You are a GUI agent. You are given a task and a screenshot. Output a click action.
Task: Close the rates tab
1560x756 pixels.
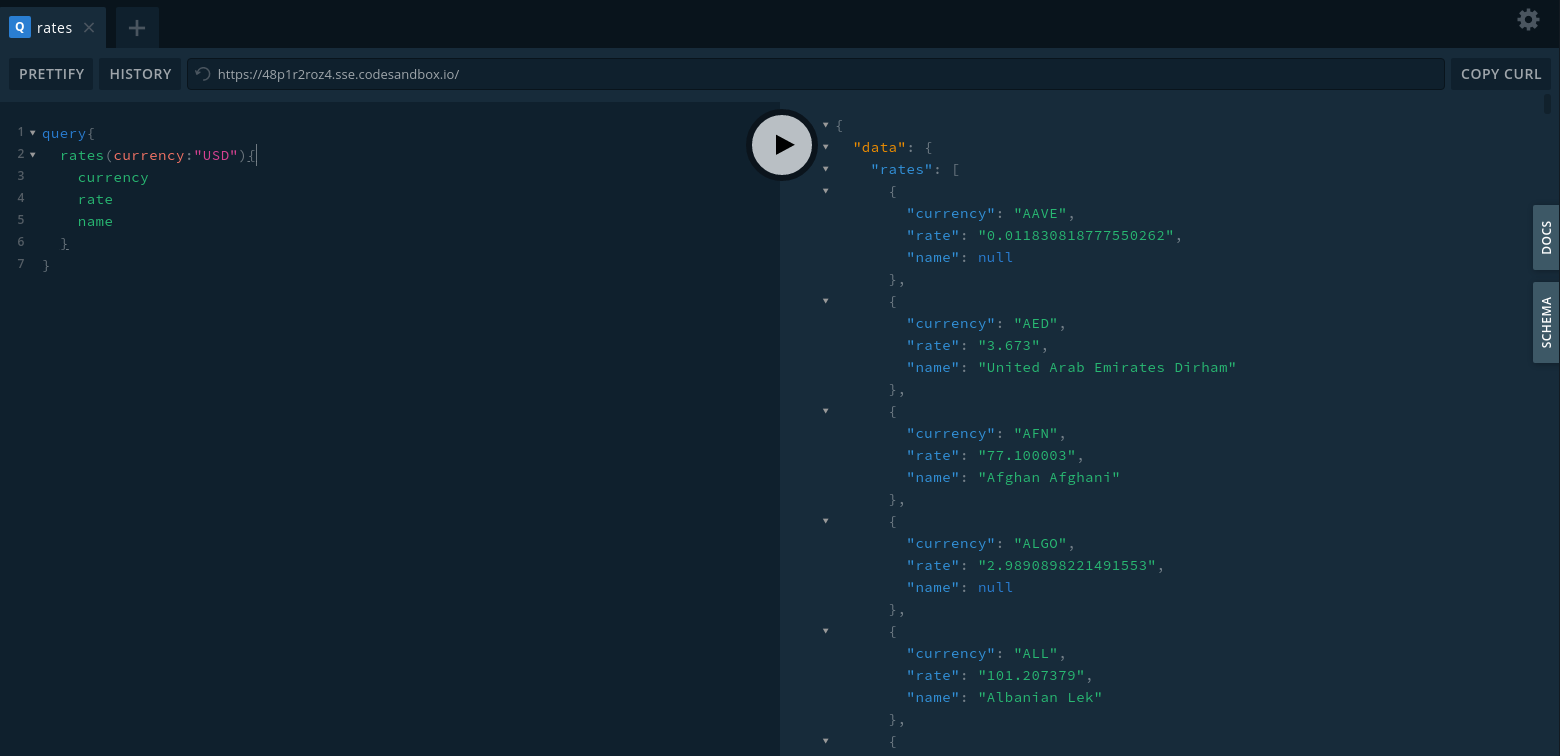click(x=89, y=28)
